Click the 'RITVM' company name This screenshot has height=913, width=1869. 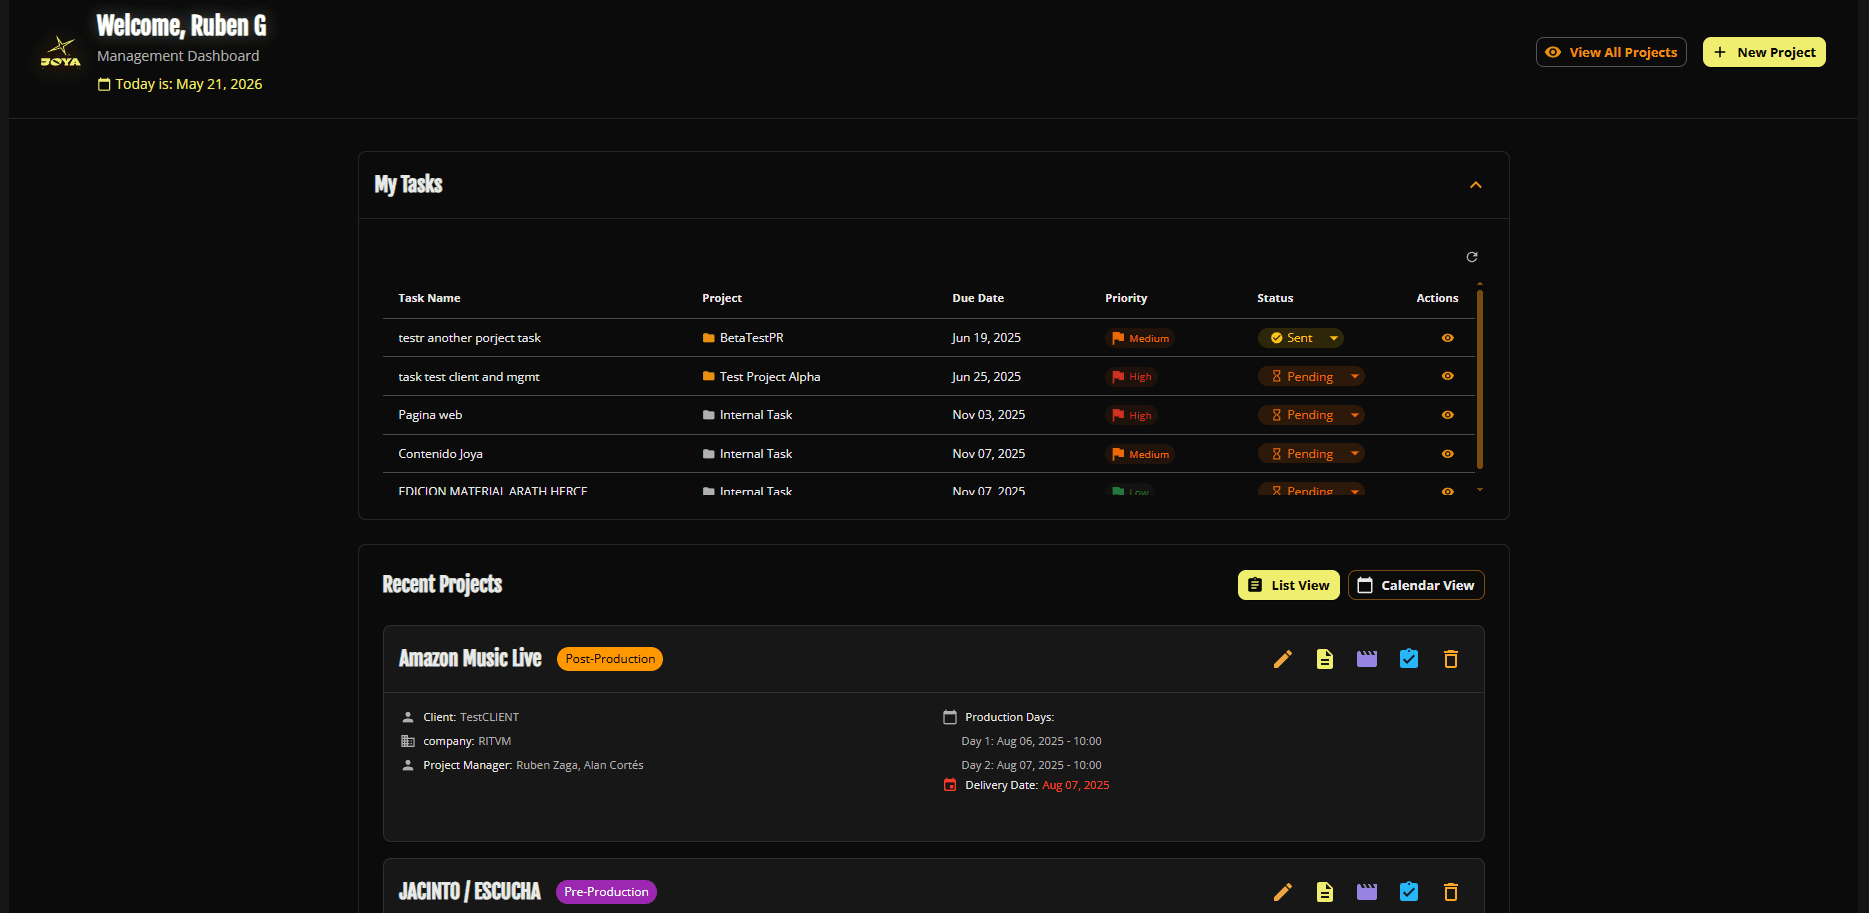pyautogui.click(x=494, y=741)
